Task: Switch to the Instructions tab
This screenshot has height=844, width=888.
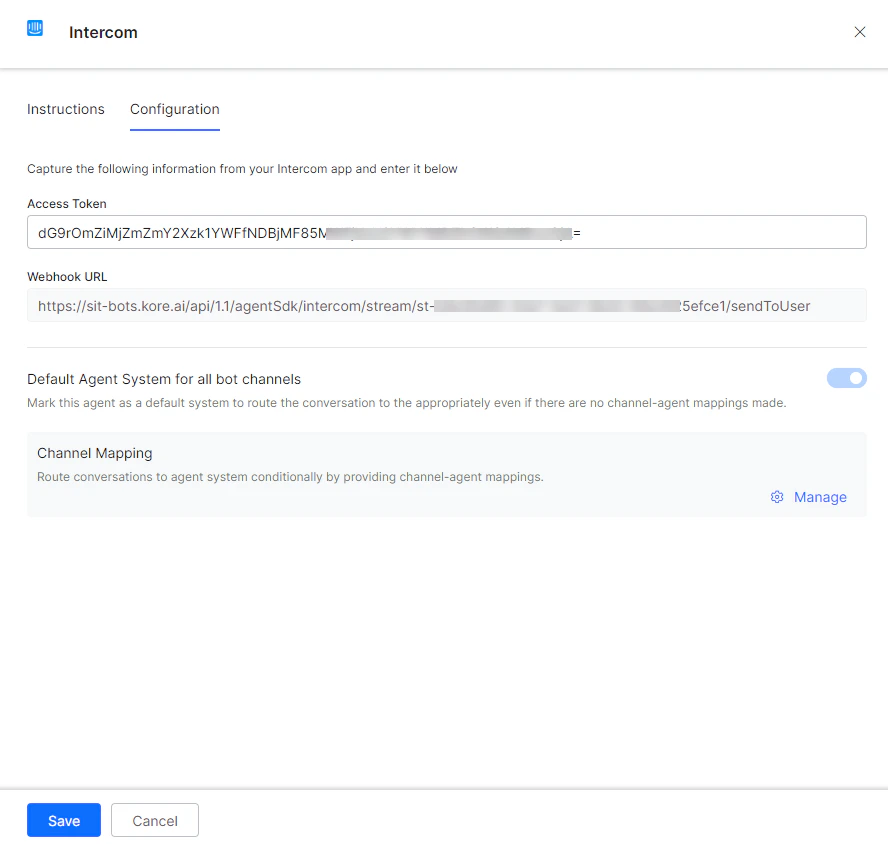Action: click(66, 109)
